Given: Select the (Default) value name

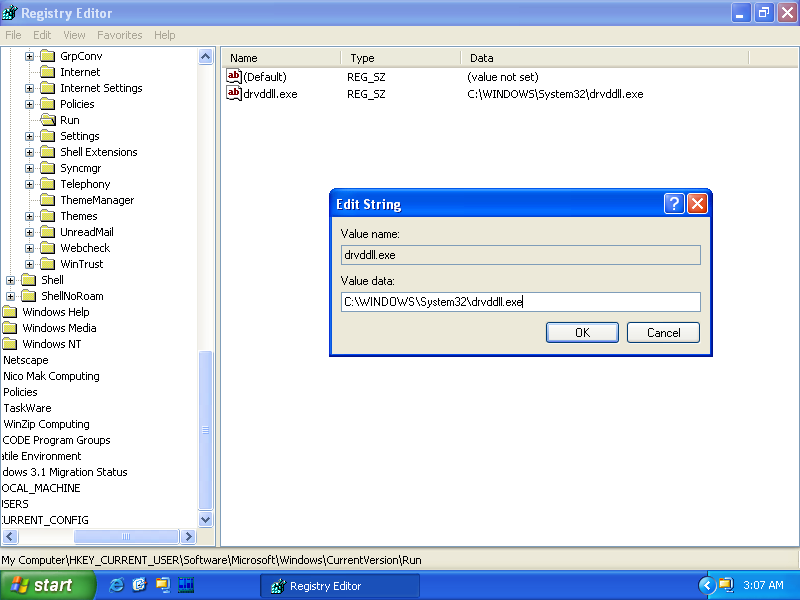Looking at the screenshot, I should 265,77.
